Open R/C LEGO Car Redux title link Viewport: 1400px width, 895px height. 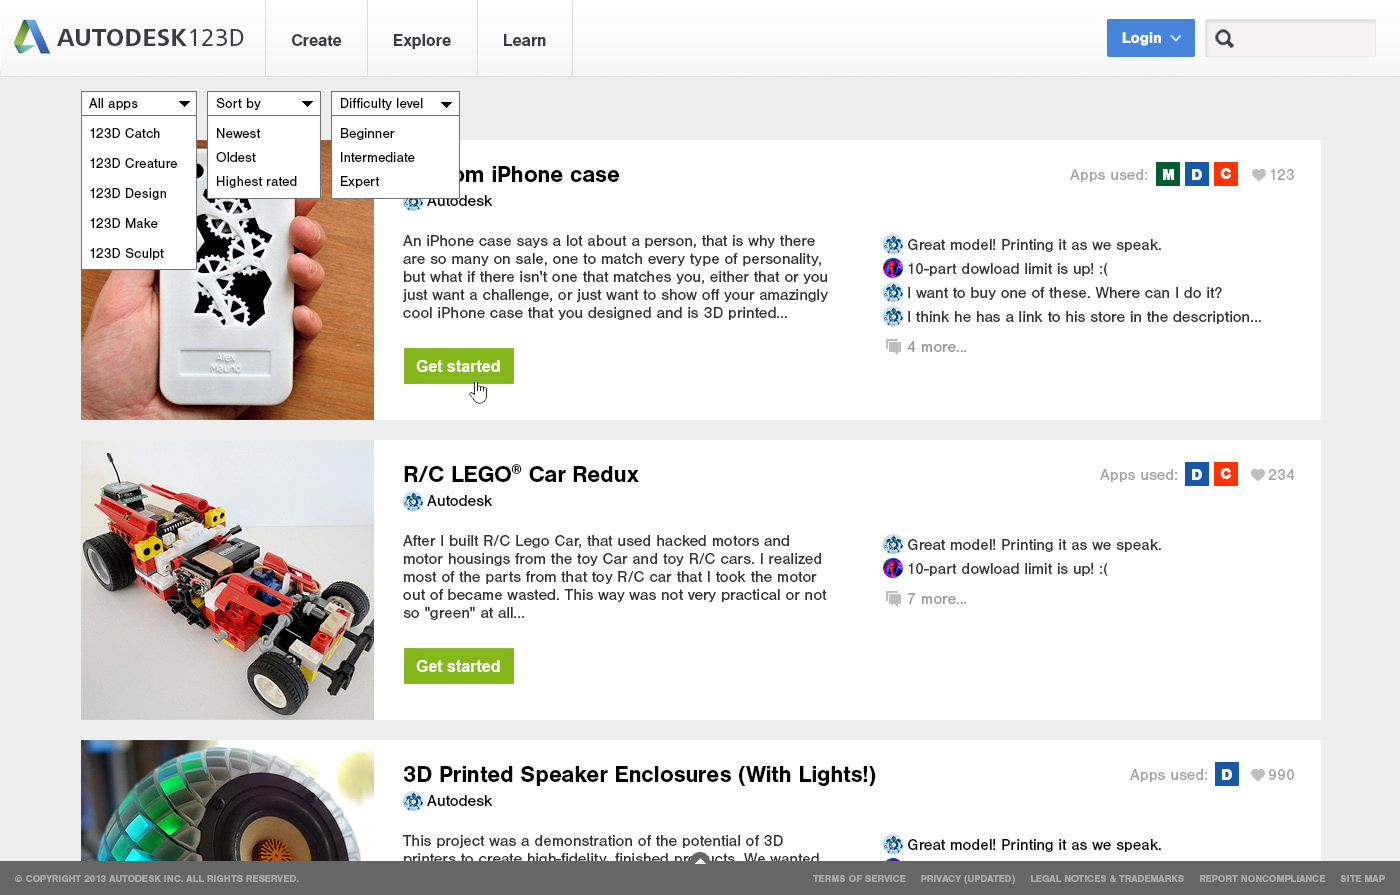[x=521, y=474]
